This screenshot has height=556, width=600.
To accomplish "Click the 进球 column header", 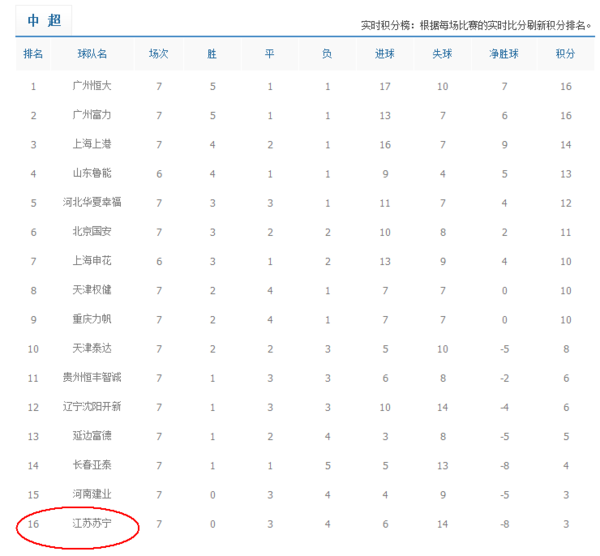I will pos(385,54).
